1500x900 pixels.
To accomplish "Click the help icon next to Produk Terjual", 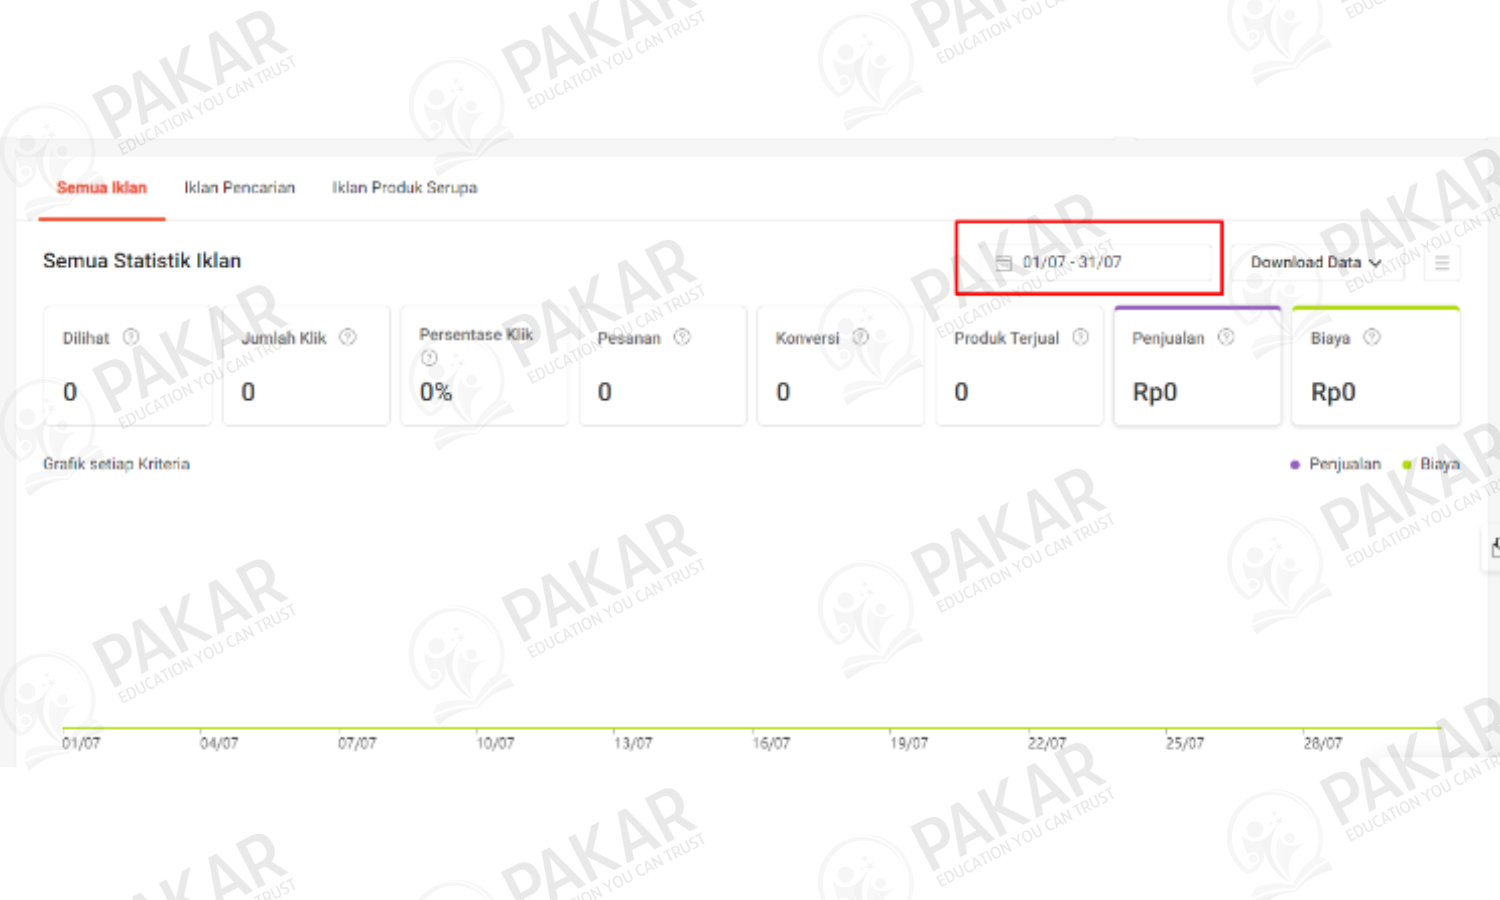I will [x=1081, y=337].
